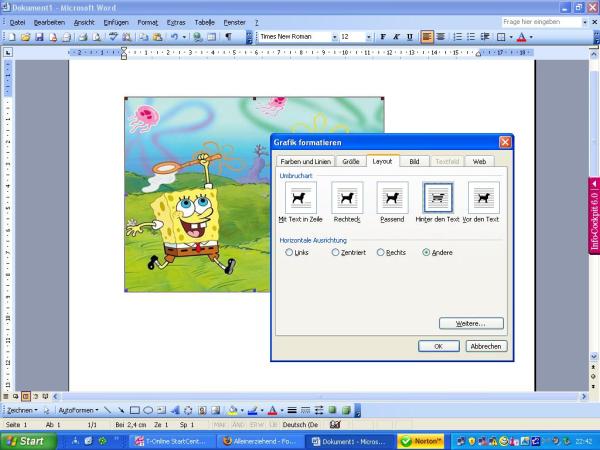Click the font color 'A' button
600x450 pixels.
[x=520, y=37]
